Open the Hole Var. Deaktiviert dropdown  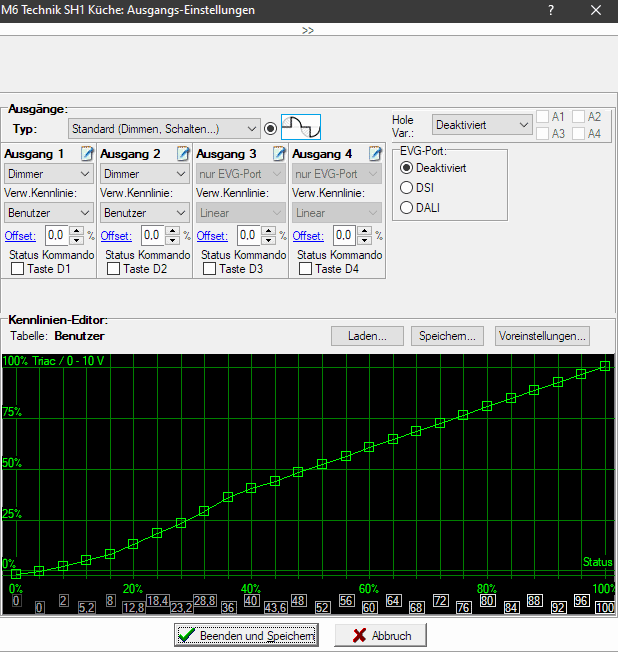pos(482,125)
